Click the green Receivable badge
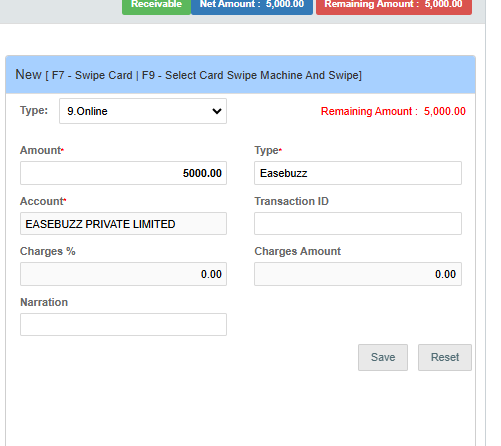The height and width of the screenshot is (446, 501). 156,5
